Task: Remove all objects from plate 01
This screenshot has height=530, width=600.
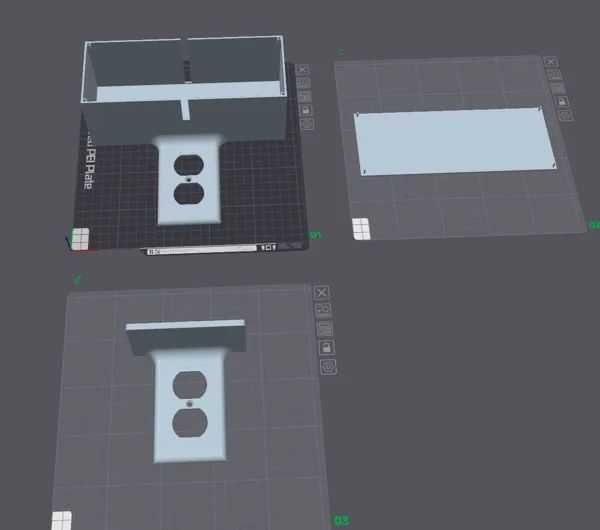Action: click(x=302, y=70)
